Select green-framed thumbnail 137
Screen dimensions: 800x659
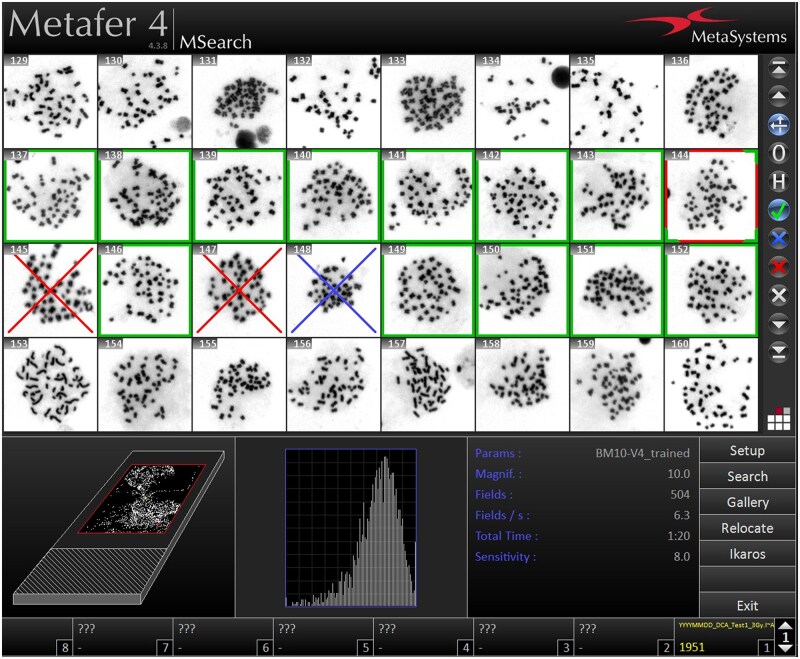[x=50, y=196]
